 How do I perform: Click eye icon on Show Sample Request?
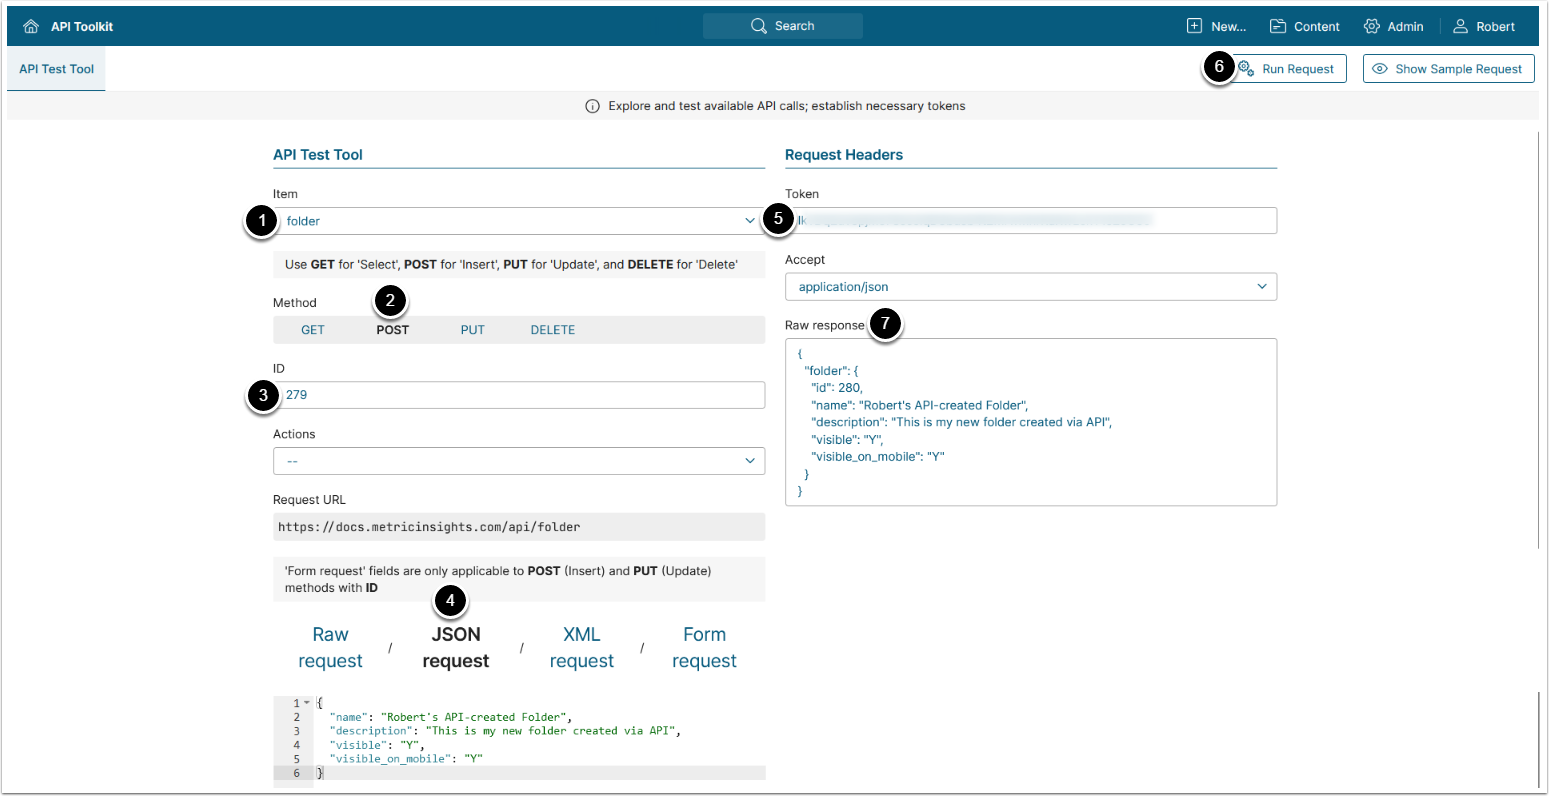[x=1380, y=69]
